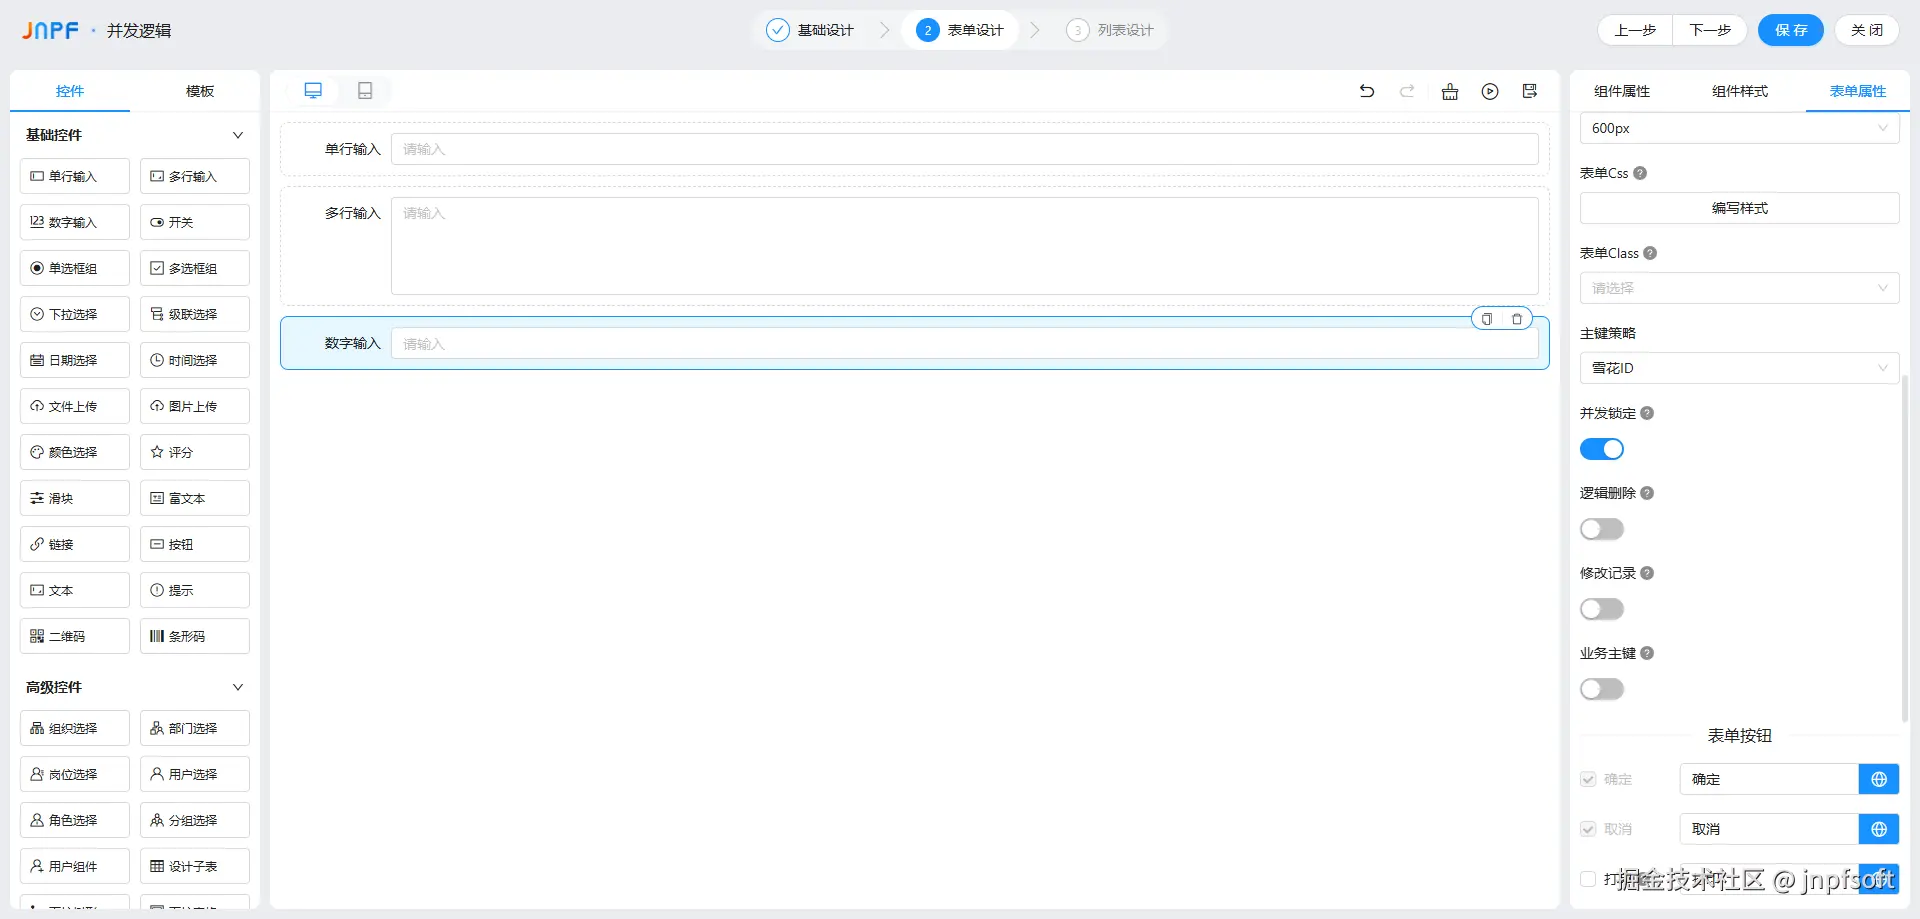This screenshot has height=919, width=1920.
Task: Add the 数字输入 control
Action: point(75,222)
